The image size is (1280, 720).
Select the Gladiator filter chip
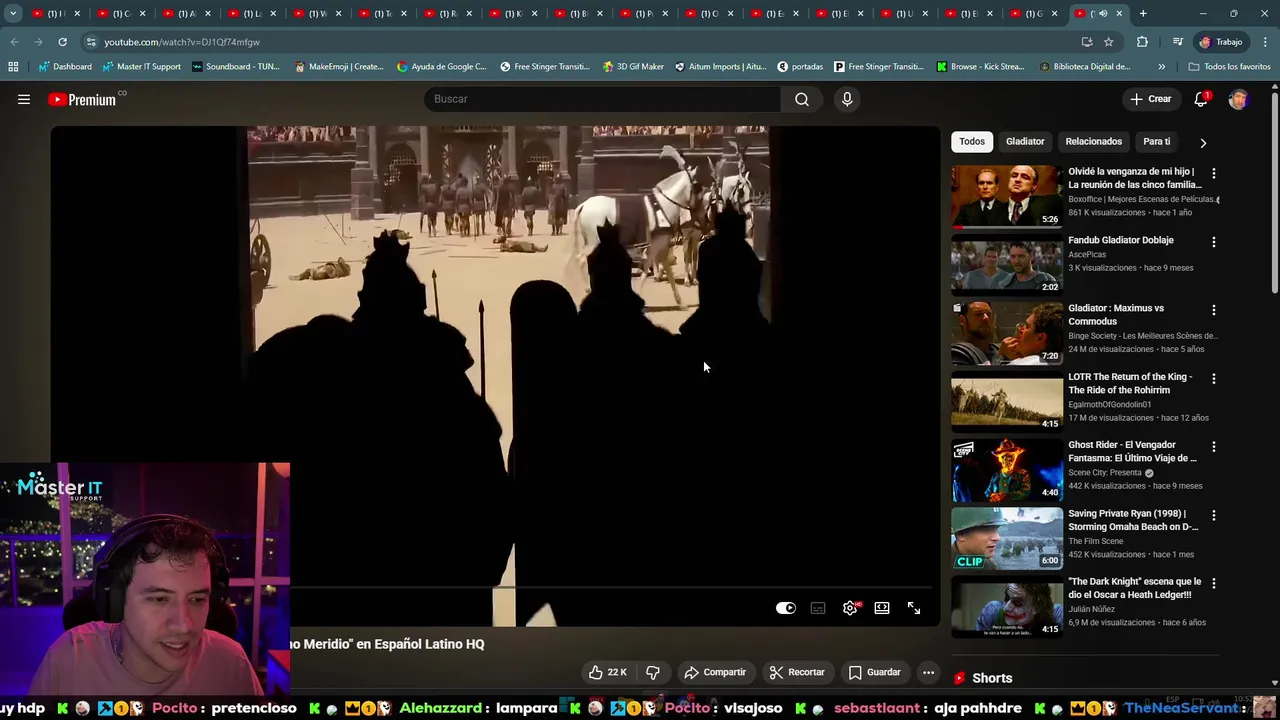click(1025, 142)
